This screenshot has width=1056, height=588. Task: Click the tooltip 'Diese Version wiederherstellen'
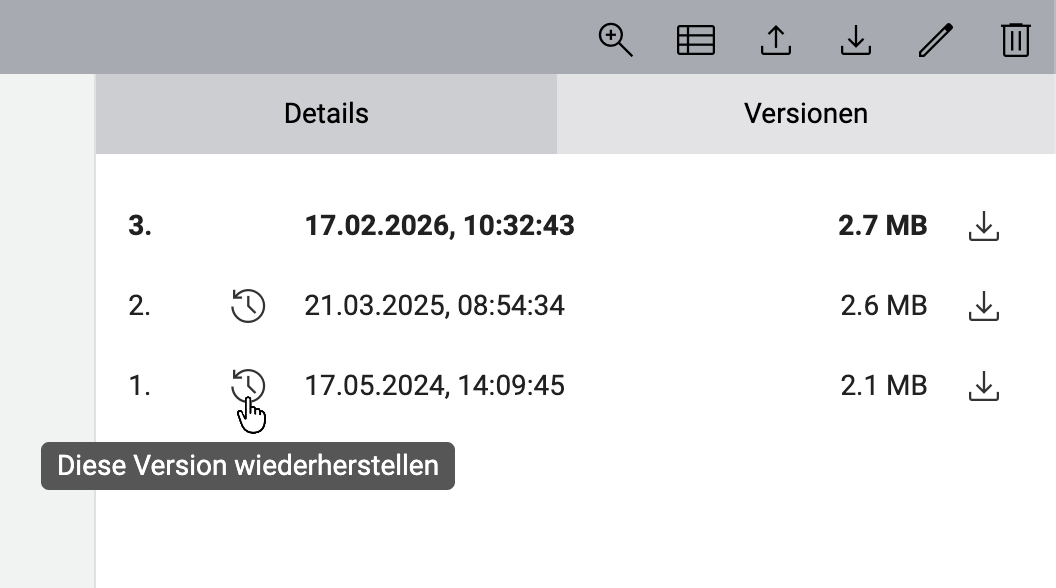[x=247, y=465]
